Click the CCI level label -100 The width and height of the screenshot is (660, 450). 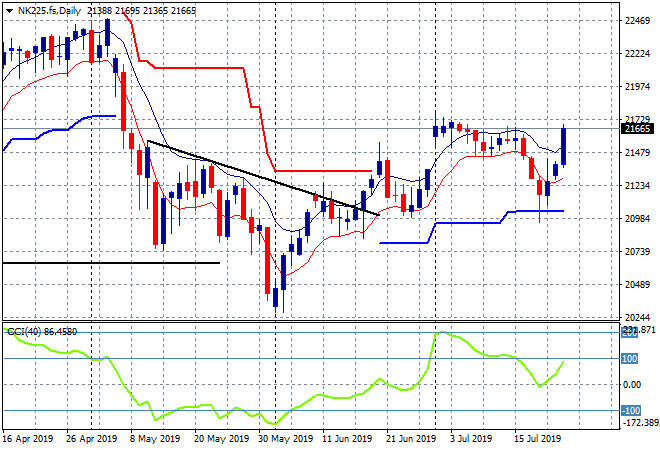pyautogui.click(x=631, y=410)
